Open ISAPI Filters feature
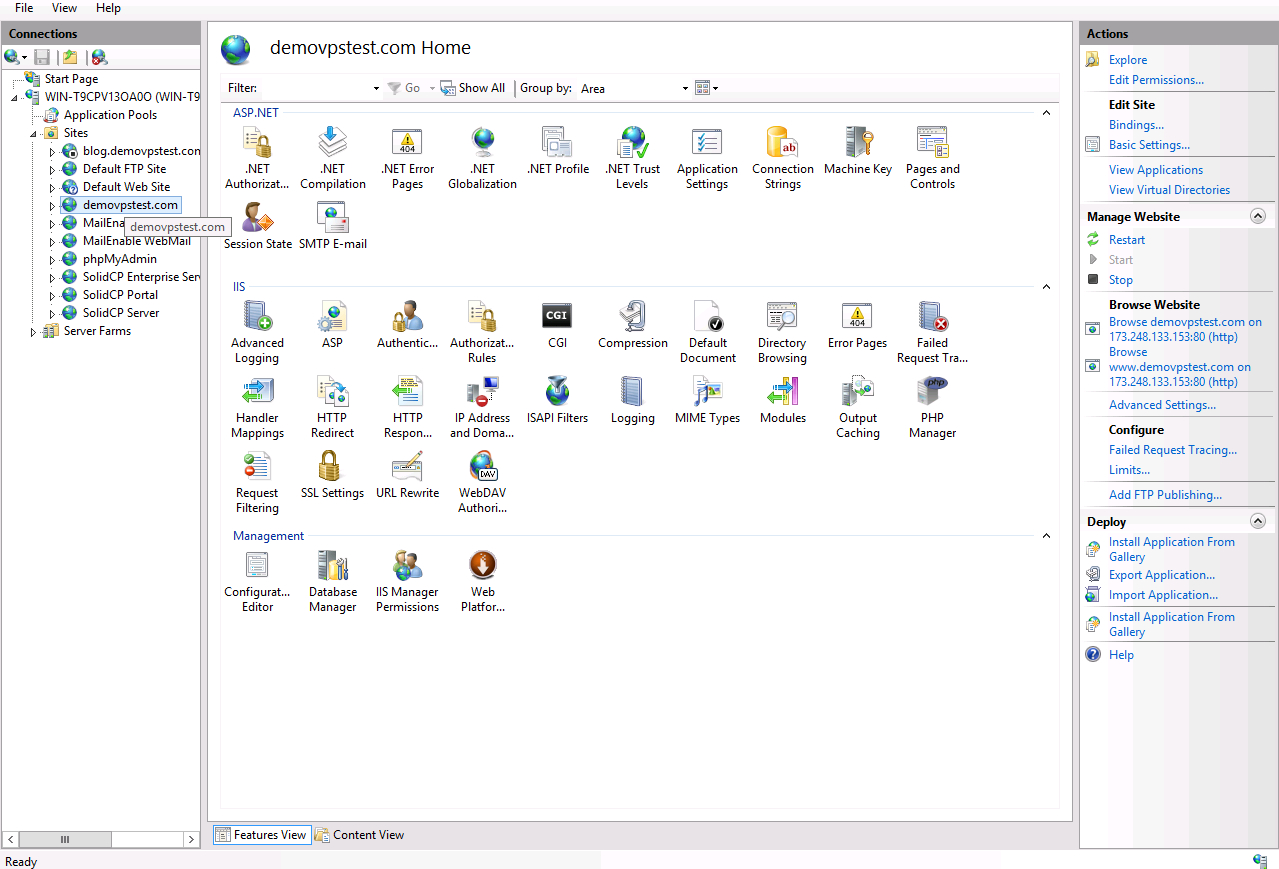This screenshot has height=869, width=1279. (557, 400)
